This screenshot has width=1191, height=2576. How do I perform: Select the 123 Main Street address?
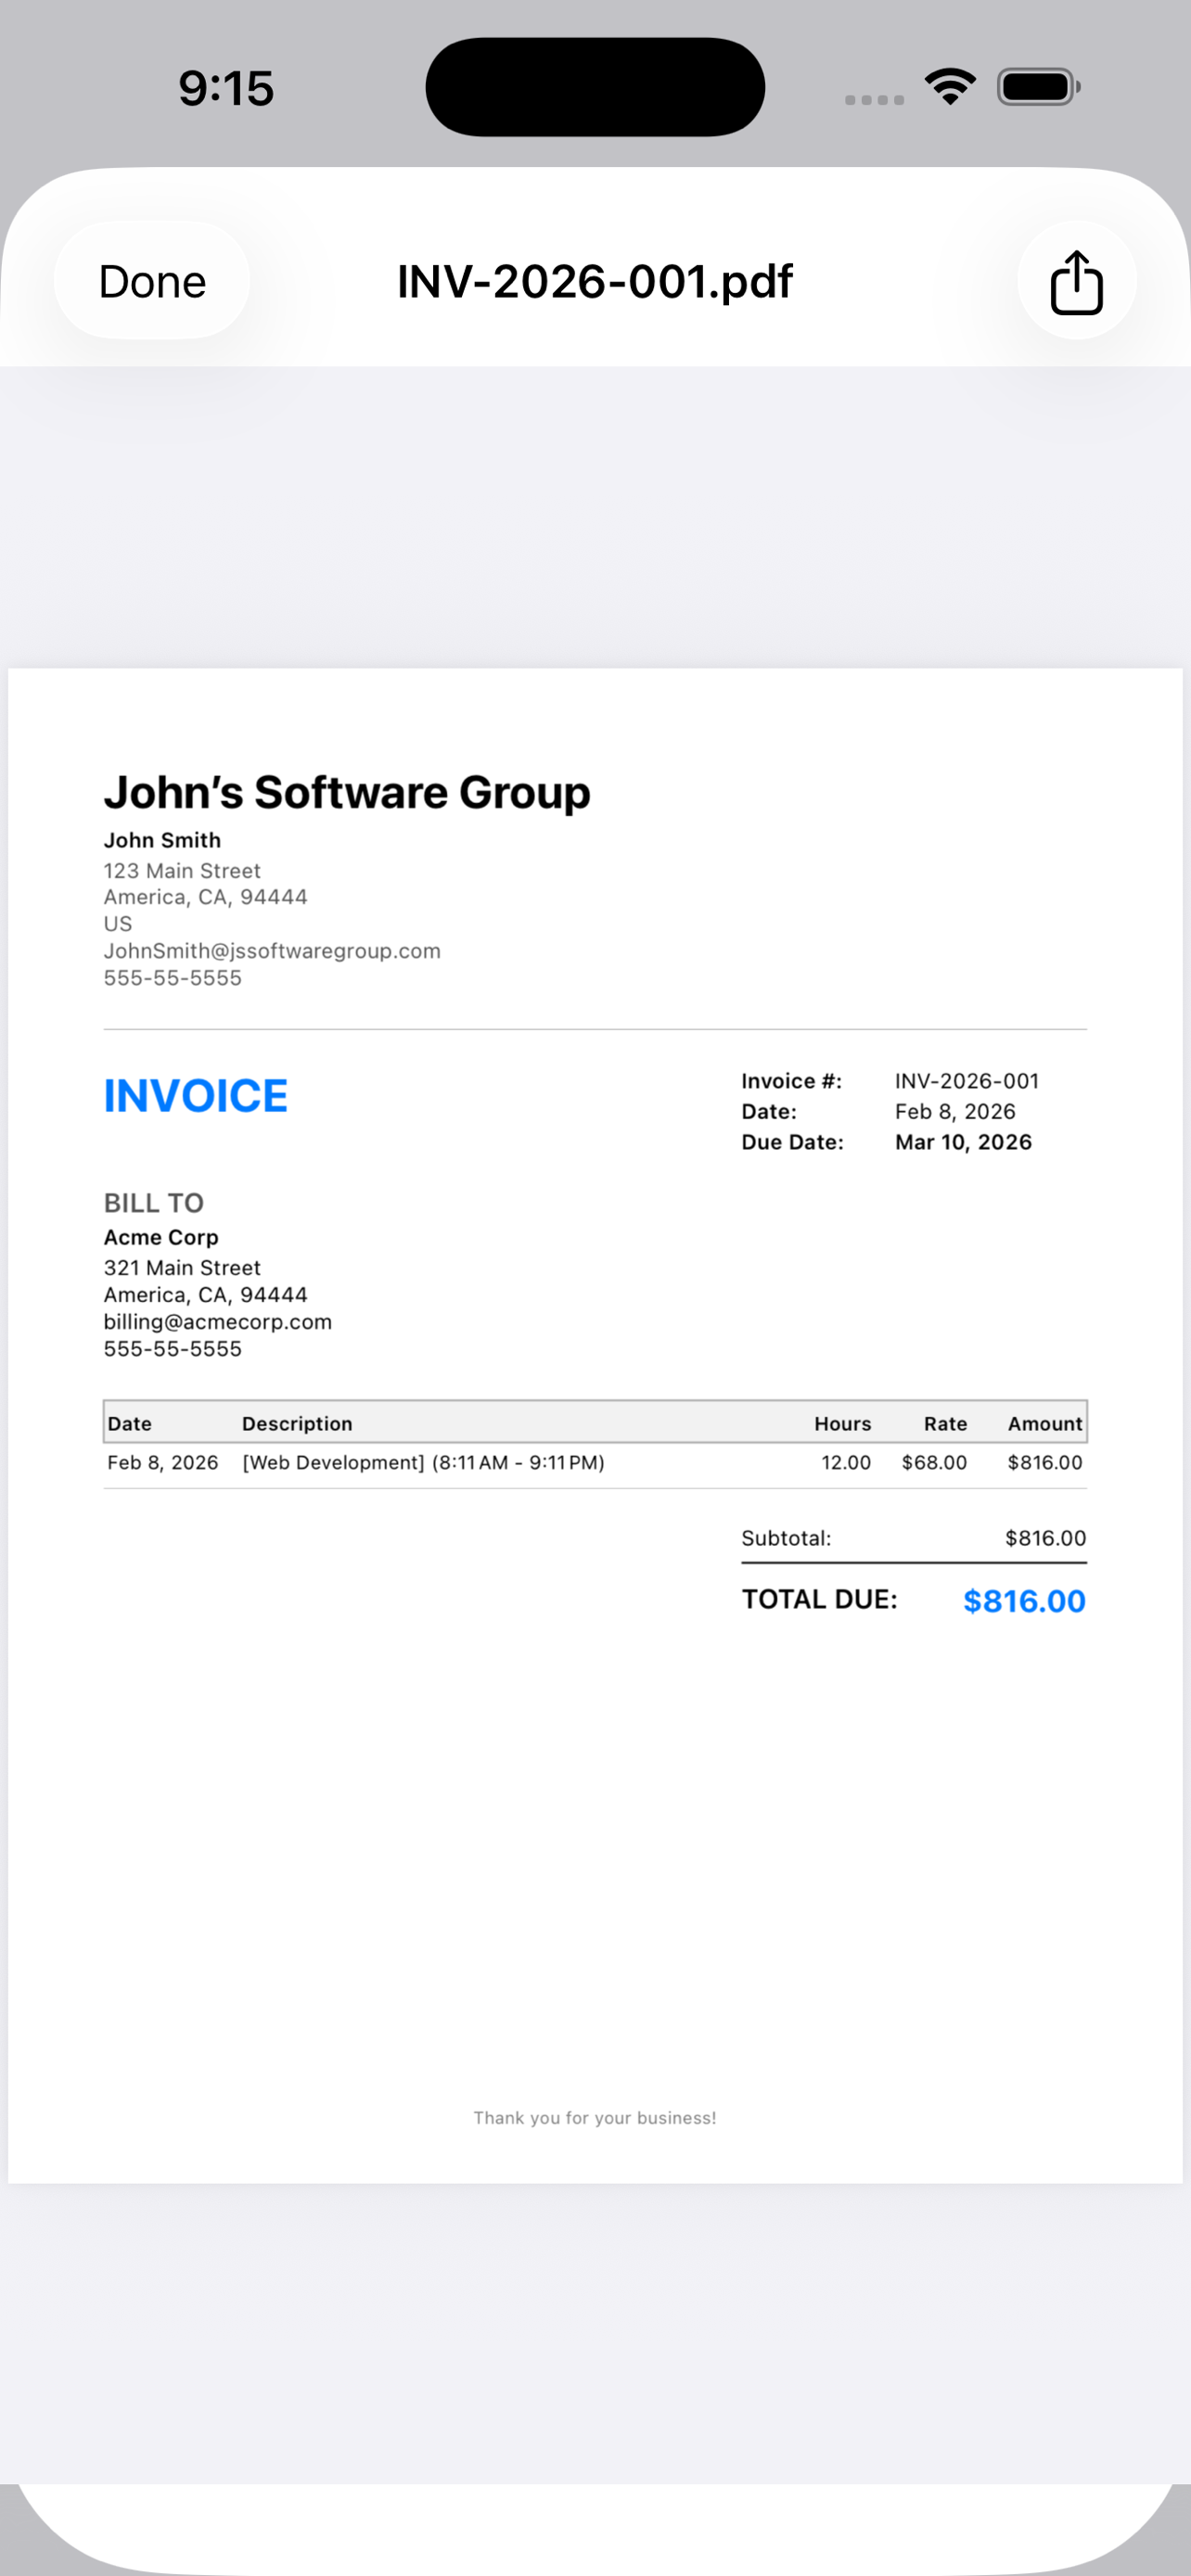(x=182, y=870)
